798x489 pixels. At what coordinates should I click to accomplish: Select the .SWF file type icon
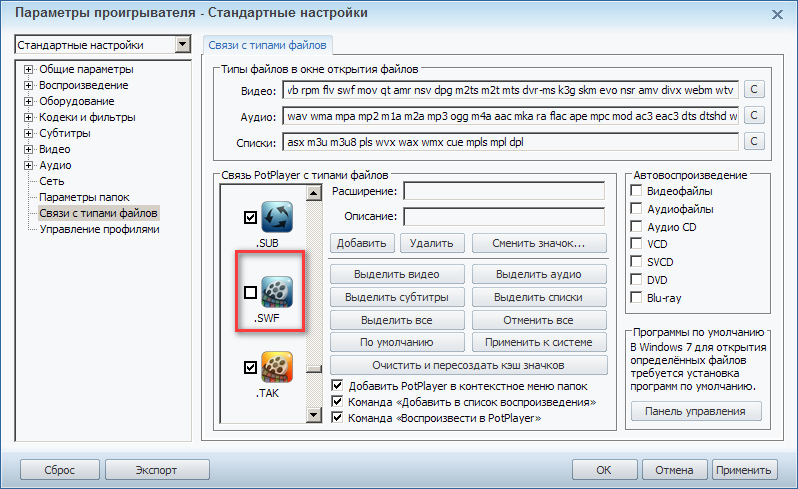[x=275, y=291]
